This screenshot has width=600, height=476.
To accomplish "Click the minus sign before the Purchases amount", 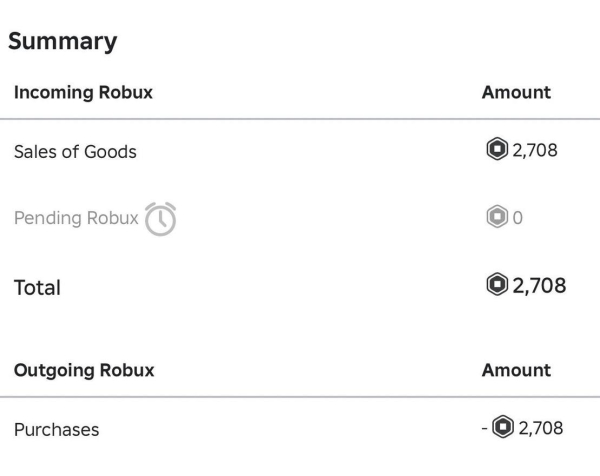I will coord(485,429).
